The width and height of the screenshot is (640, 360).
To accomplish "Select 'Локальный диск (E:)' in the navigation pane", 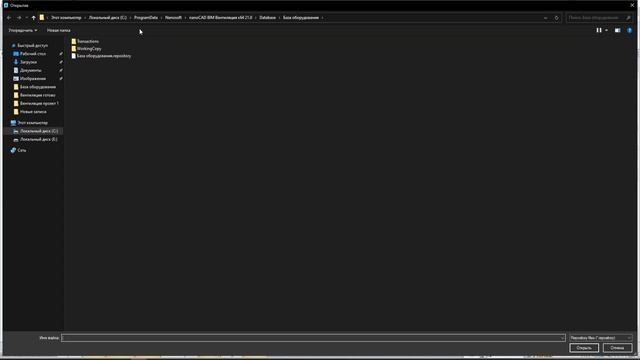I will (39, 139).
